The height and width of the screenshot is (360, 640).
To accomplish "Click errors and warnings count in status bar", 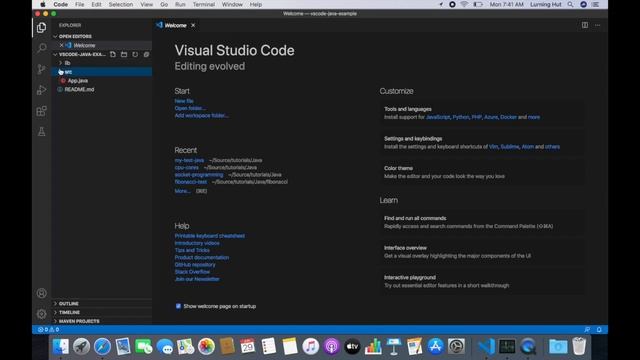I will pyautogui.click(x=49, y=329).
